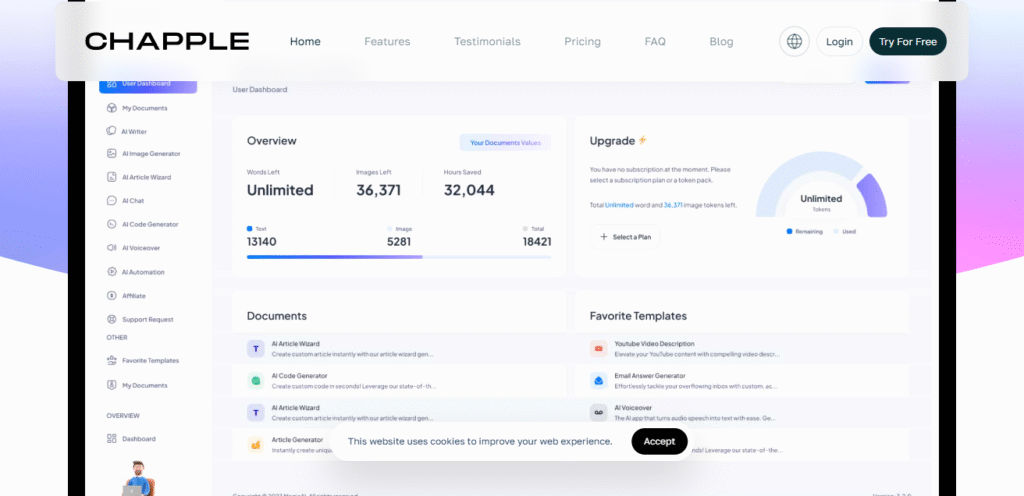Open the Pricing nav item

tap(583, 42)
